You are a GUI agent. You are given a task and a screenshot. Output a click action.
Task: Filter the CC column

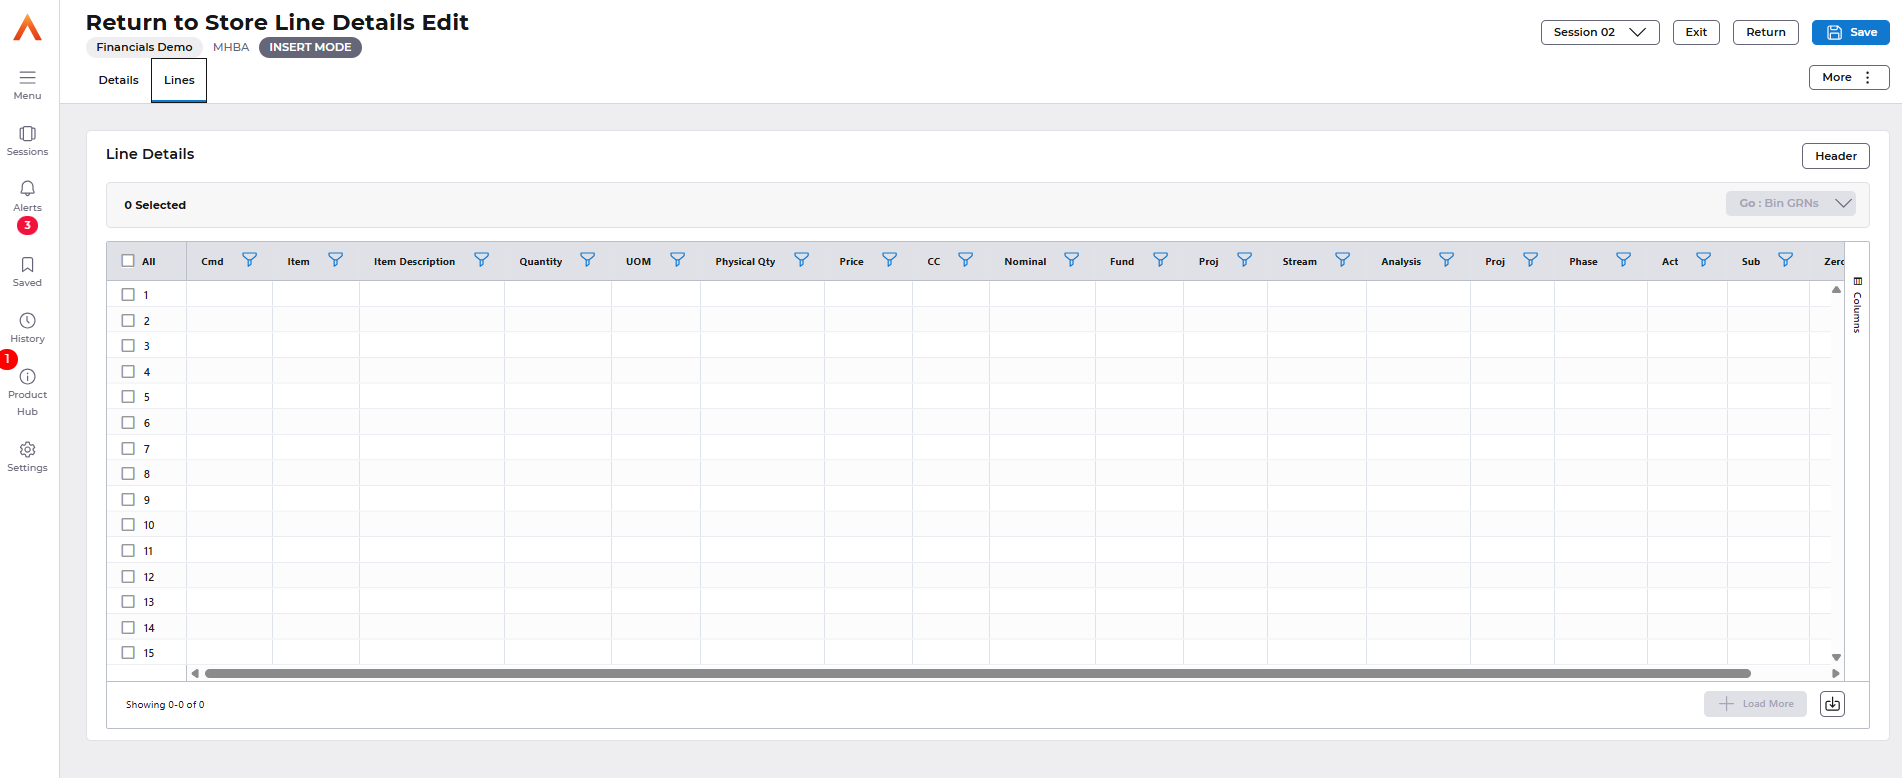[966, 260]
